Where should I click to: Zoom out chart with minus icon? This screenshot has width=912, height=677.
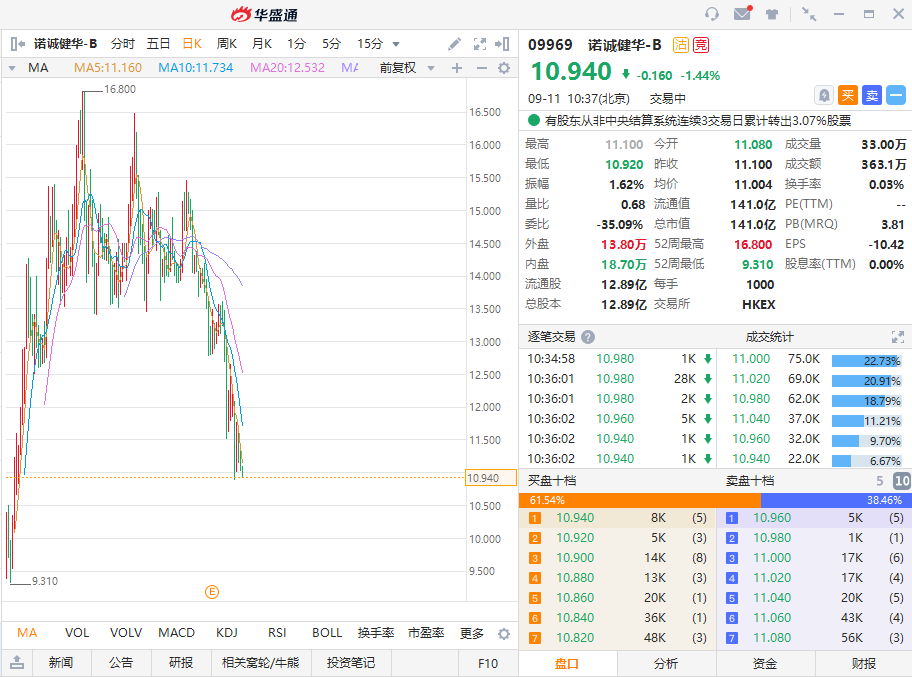click(x=482, y=68)
